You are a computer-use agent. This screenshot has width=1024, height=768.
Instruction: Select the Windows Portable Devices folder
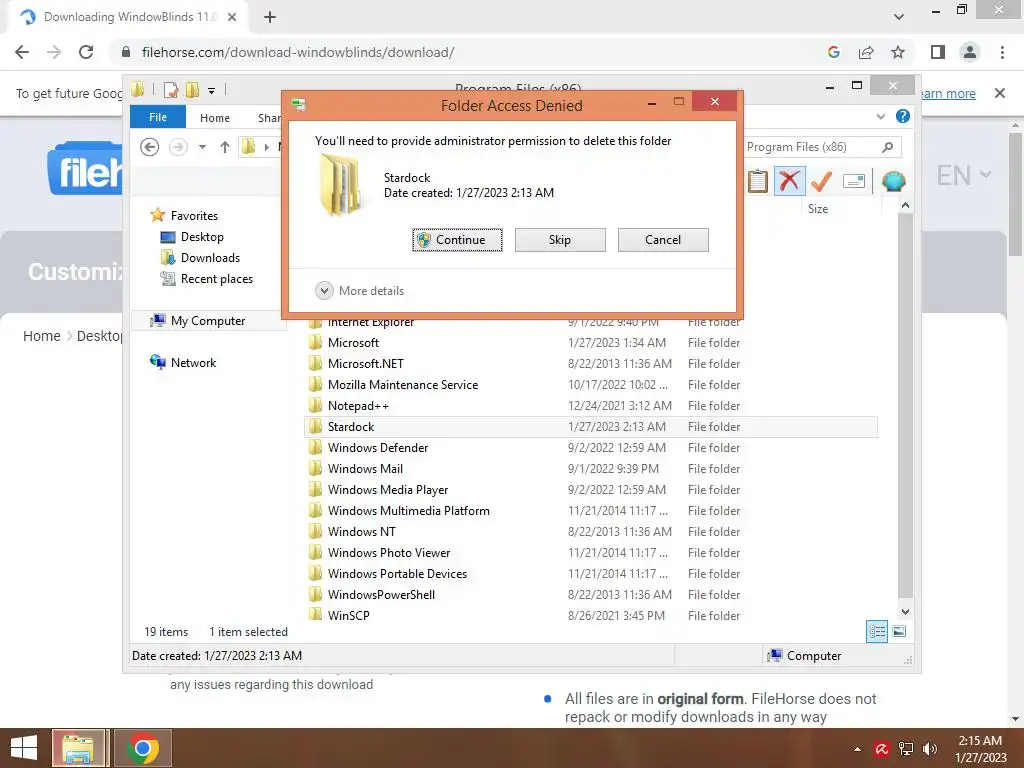[x=590, y=573]
